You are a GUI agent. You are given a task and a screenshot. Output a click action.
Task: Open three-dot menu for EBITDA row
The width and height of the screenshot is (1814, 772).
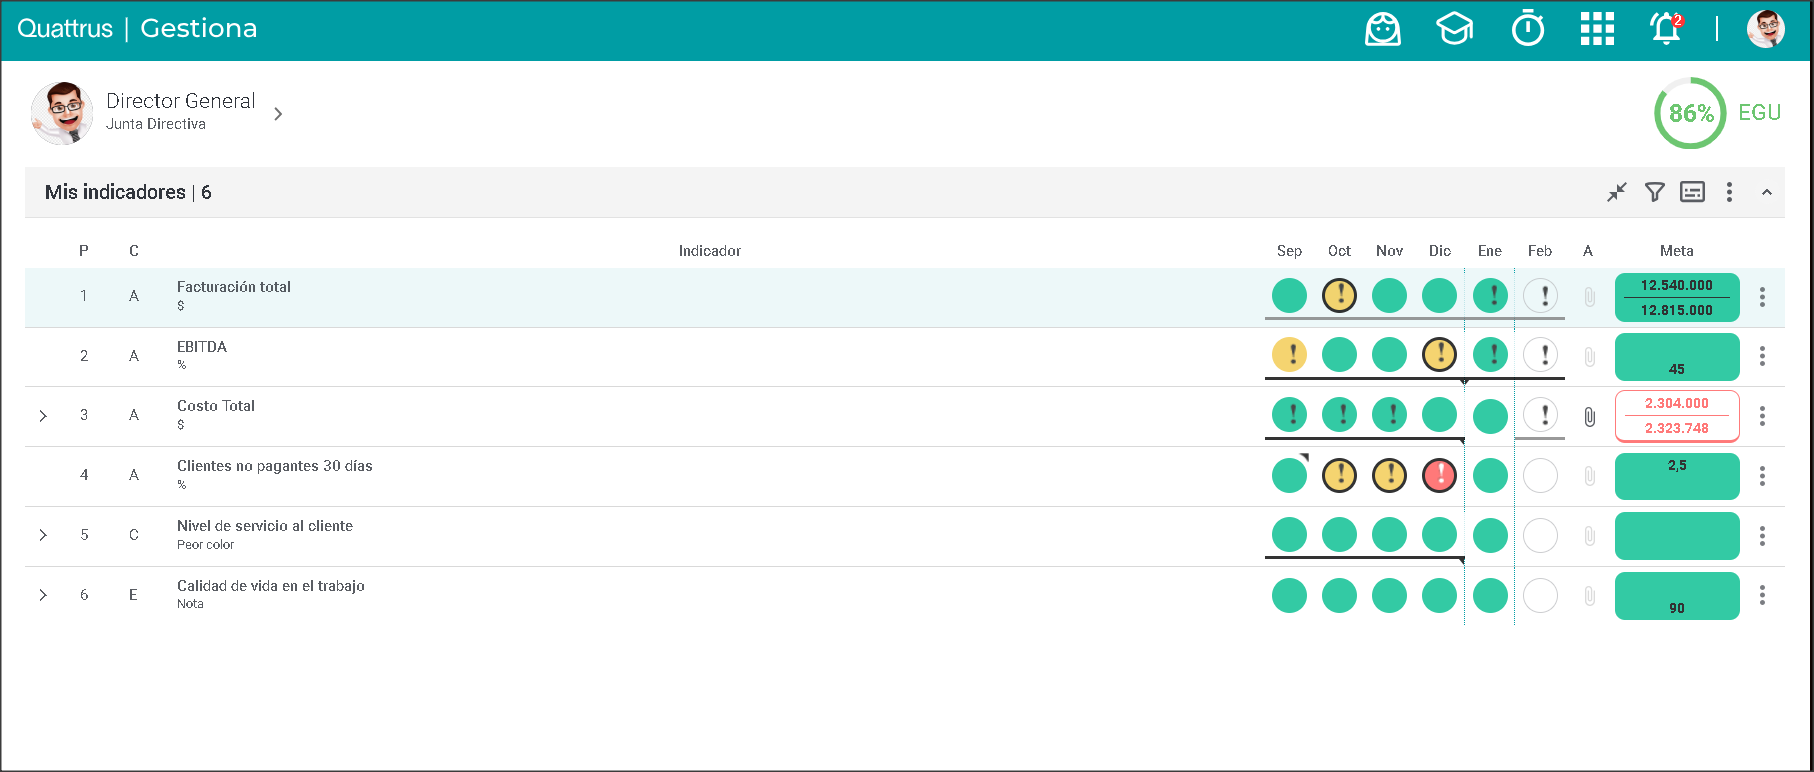[1762, 356]
